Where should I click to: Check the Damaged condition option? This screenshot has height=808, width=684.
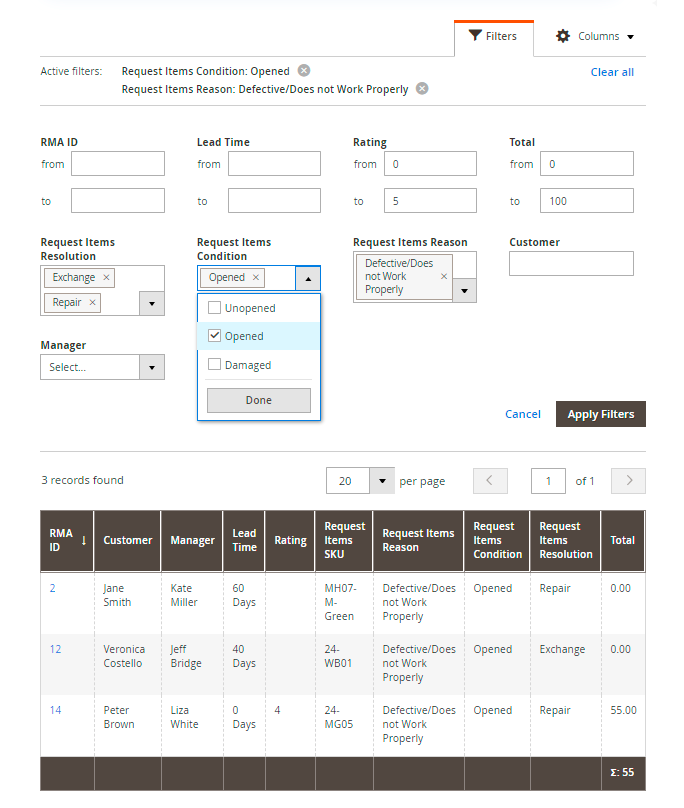[x=214, y=365]
